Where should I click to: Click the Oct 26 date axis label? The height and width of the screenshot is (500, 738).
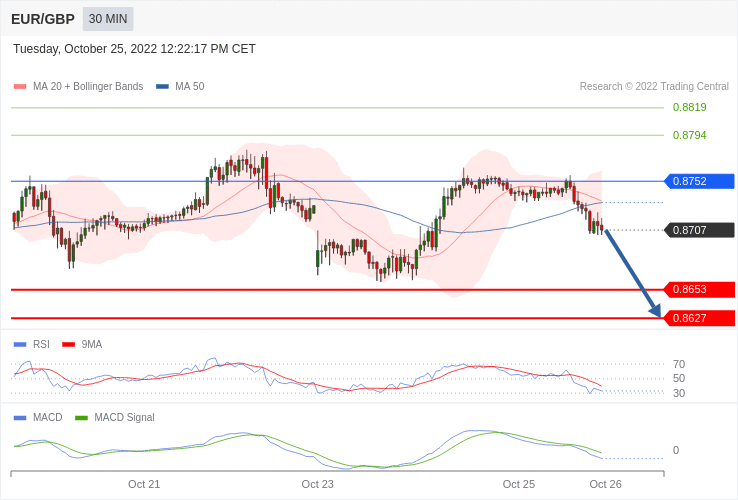606,484
